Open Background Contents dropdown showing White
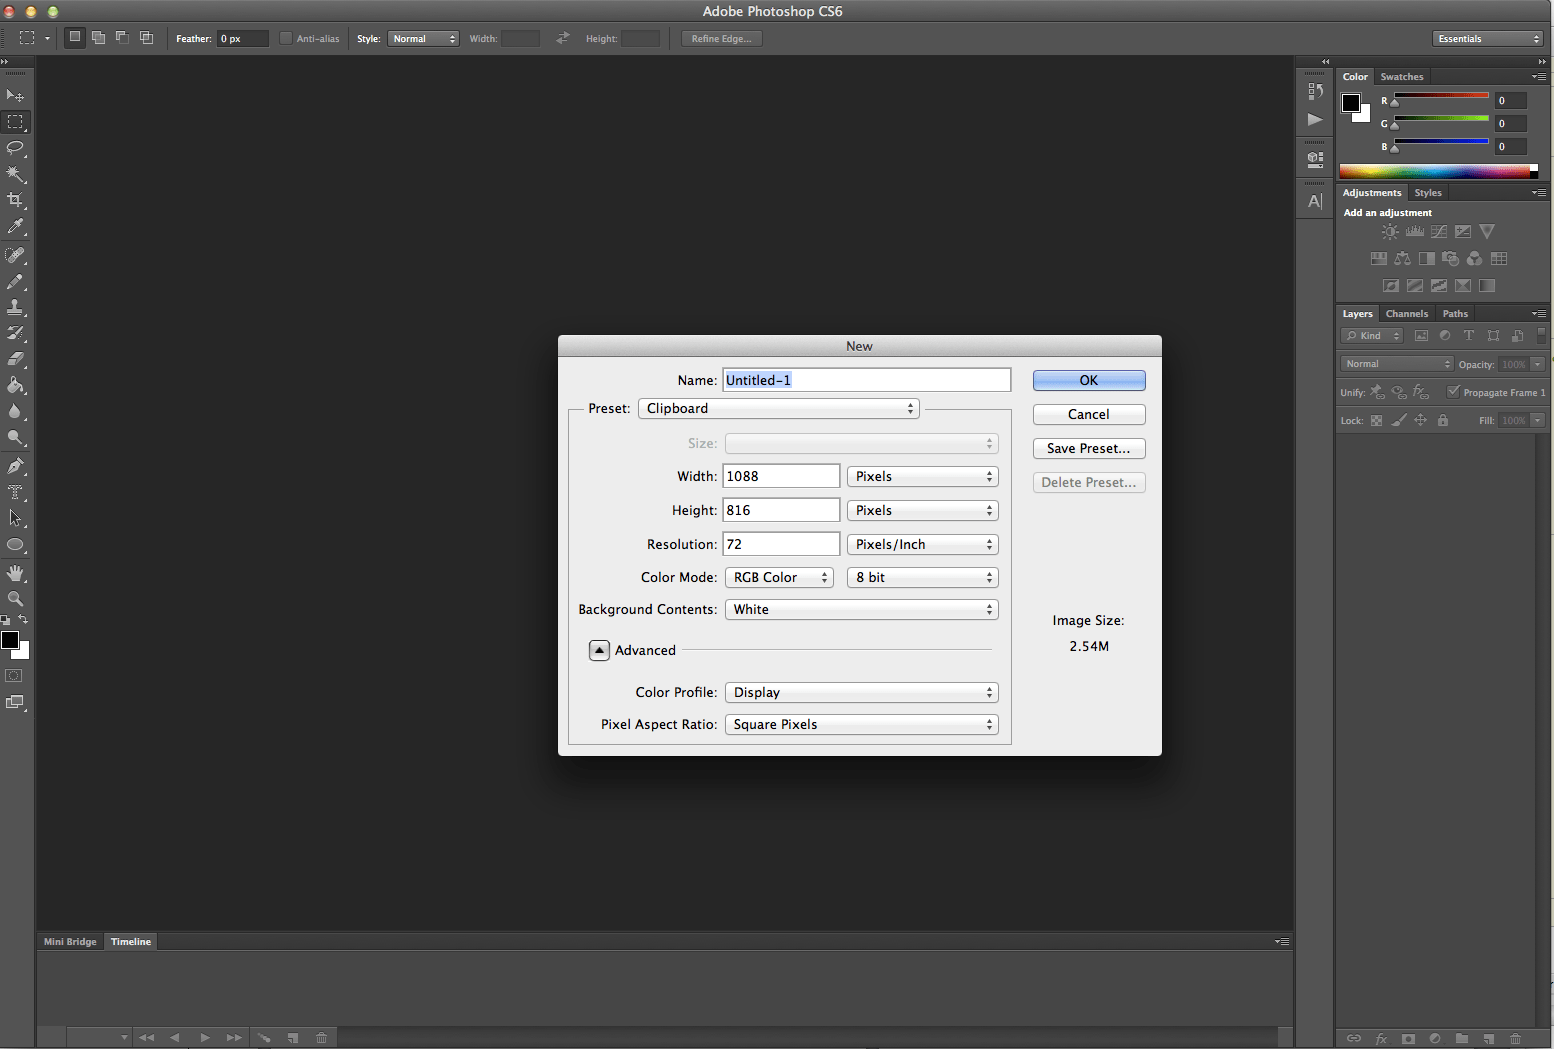1554x1049 pixels. coord(861,609)
